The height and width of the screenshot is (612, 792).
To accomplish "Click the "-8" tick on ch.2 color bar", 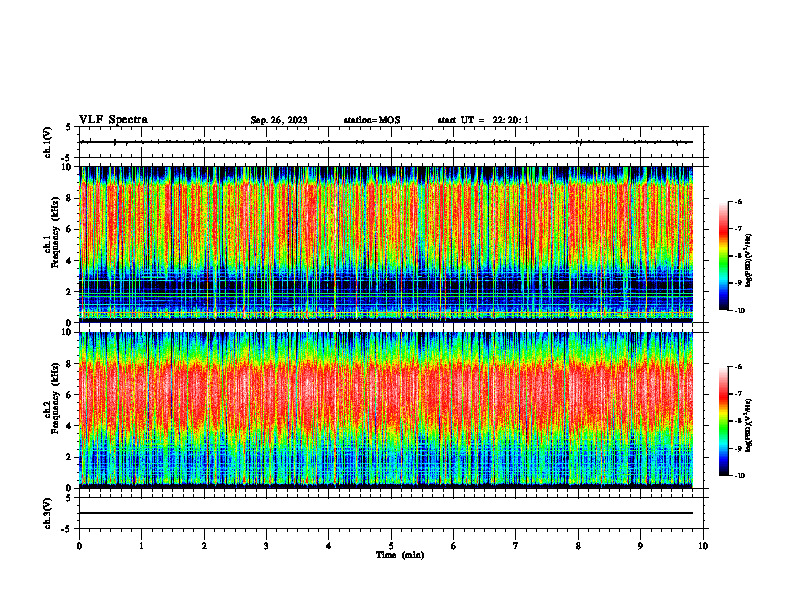I will coord(738,421).
